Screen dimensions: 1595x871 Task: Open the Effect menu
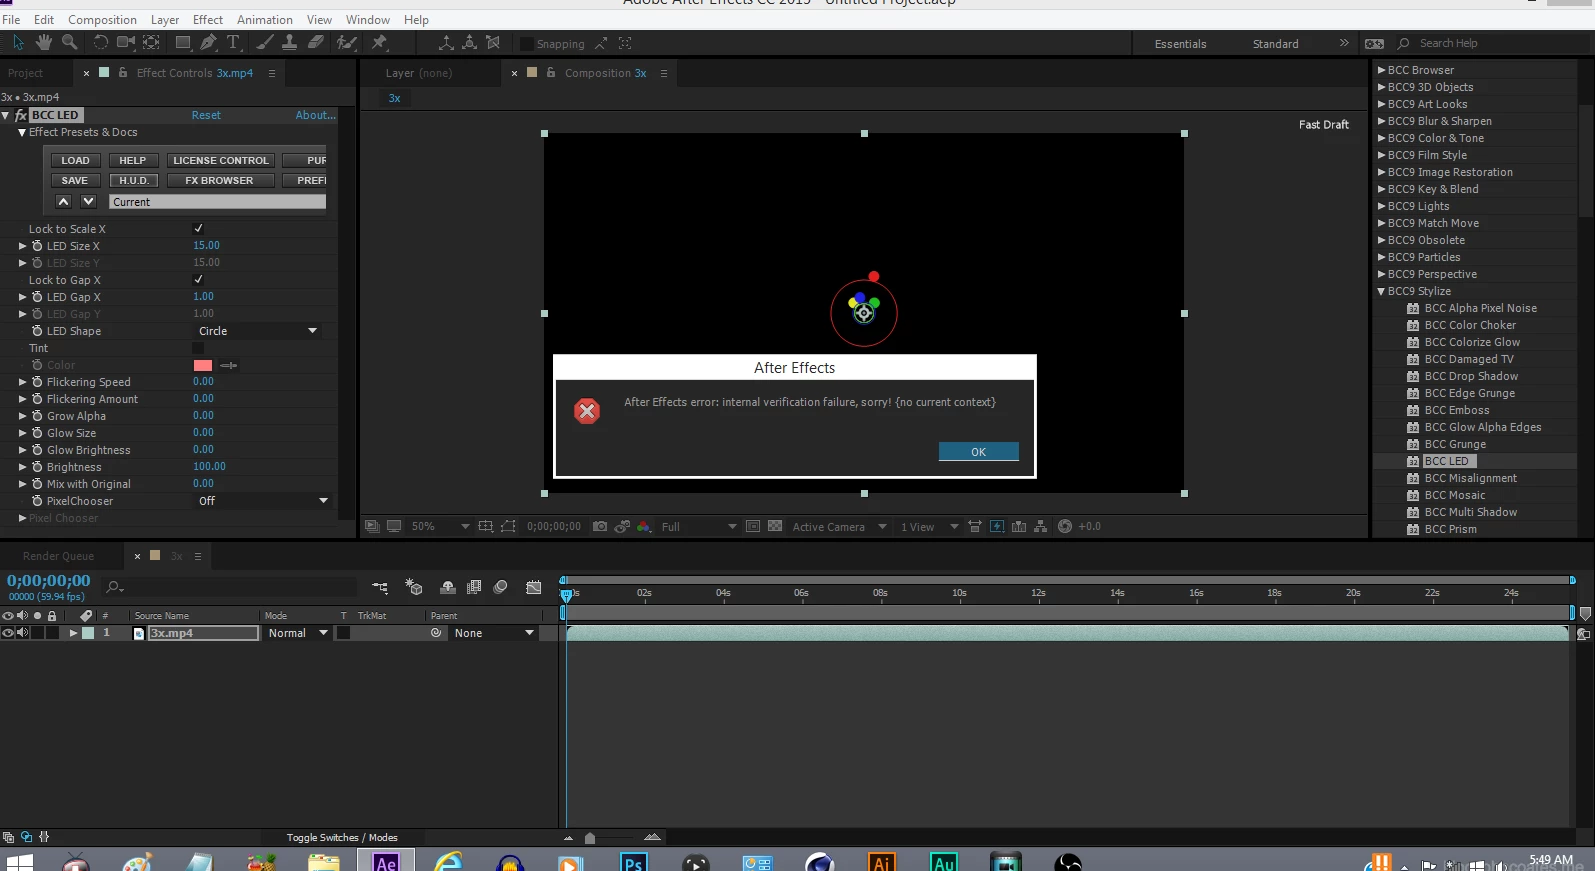coord(208,20)
